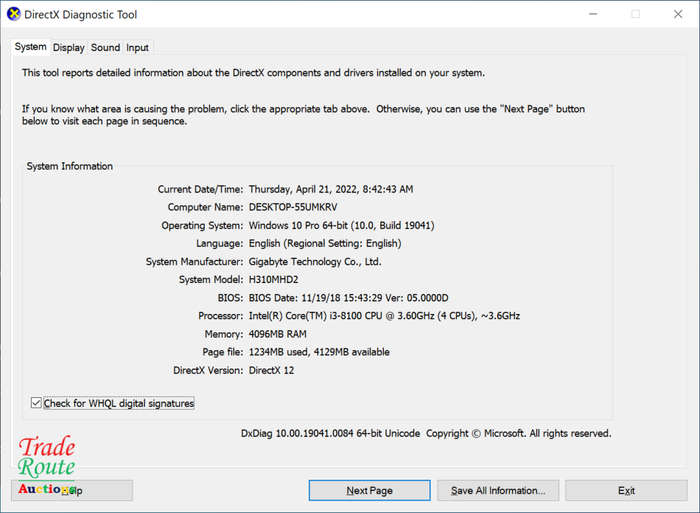Click the Exit button
Image resolution: width=700 pixels, height=513 pixels.
(x=626, y=490)
